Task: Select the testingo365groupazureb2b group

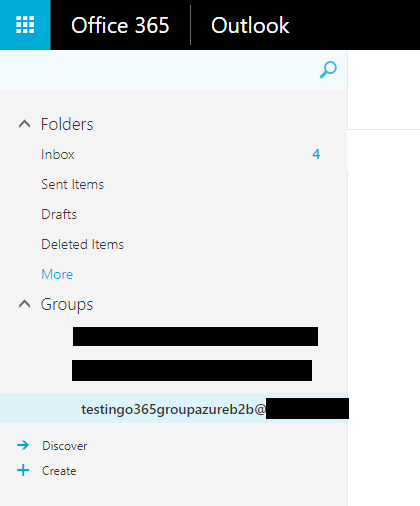Action: 174,408
